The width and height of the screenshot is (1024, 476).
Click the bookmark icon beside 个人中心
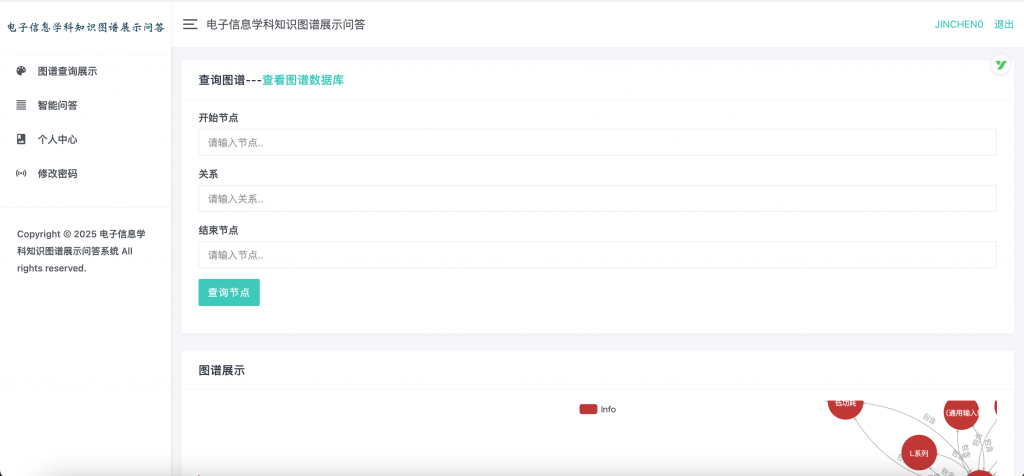(x=21, y=139)
